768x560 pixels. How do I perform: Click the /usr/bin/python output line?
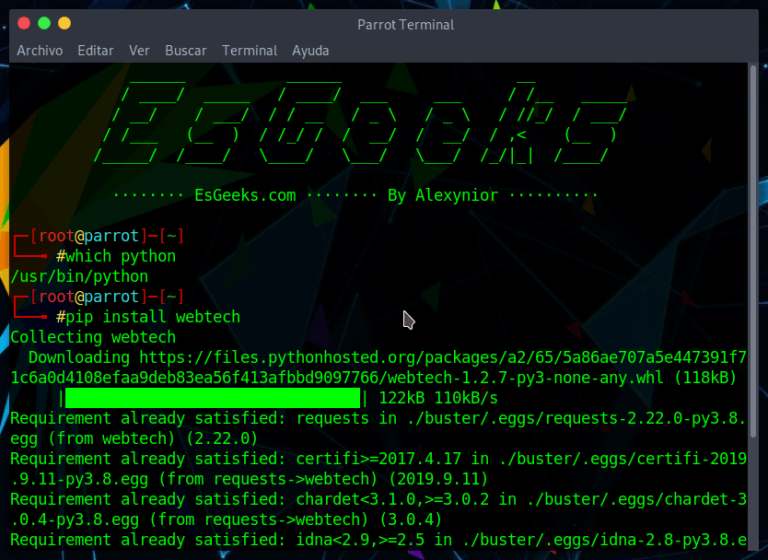click(79, 276)
